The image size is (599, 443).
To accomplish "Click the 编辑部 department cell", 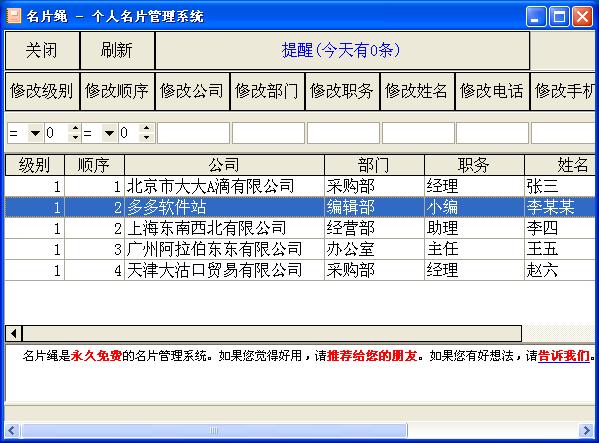I will [x=374, y=207].
